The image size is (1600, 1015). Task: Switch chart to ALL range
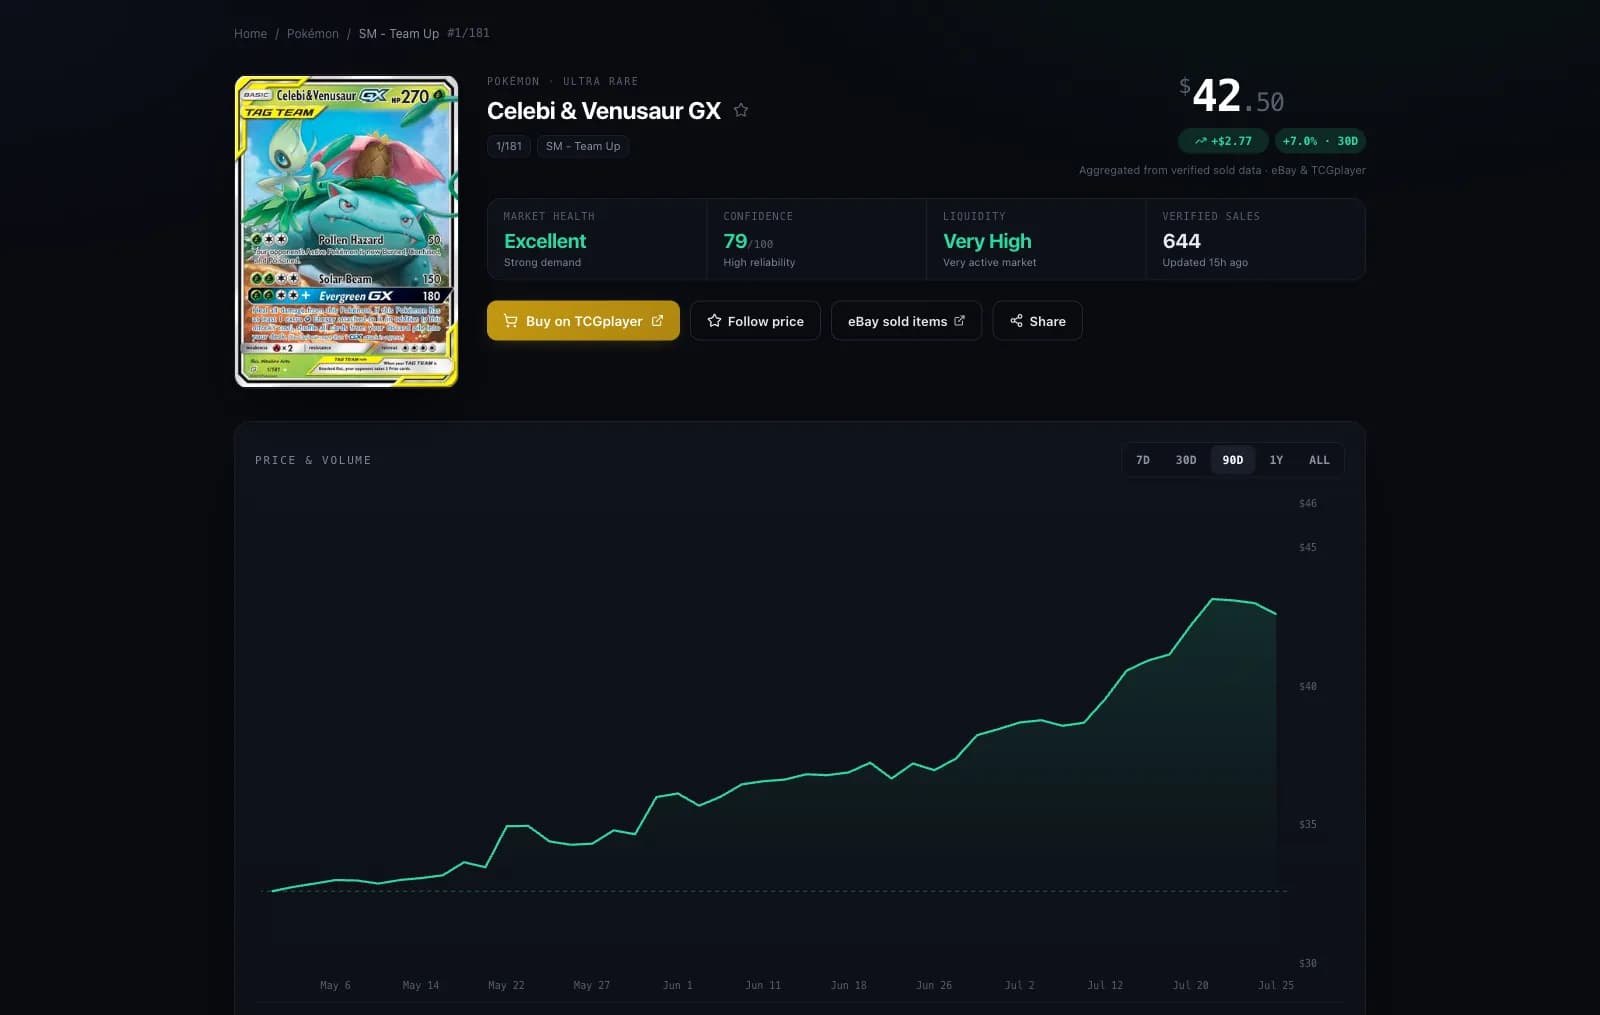(1319, 460)
